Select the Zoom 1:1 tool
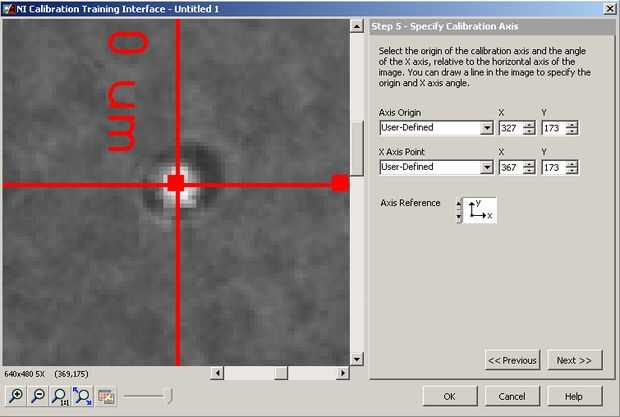 (60, 396)
